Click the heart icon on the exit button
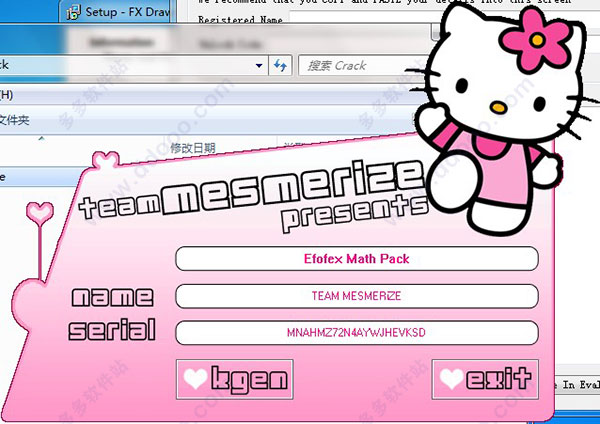This screenshot has height=424, width=600. [x=452, y=378]
